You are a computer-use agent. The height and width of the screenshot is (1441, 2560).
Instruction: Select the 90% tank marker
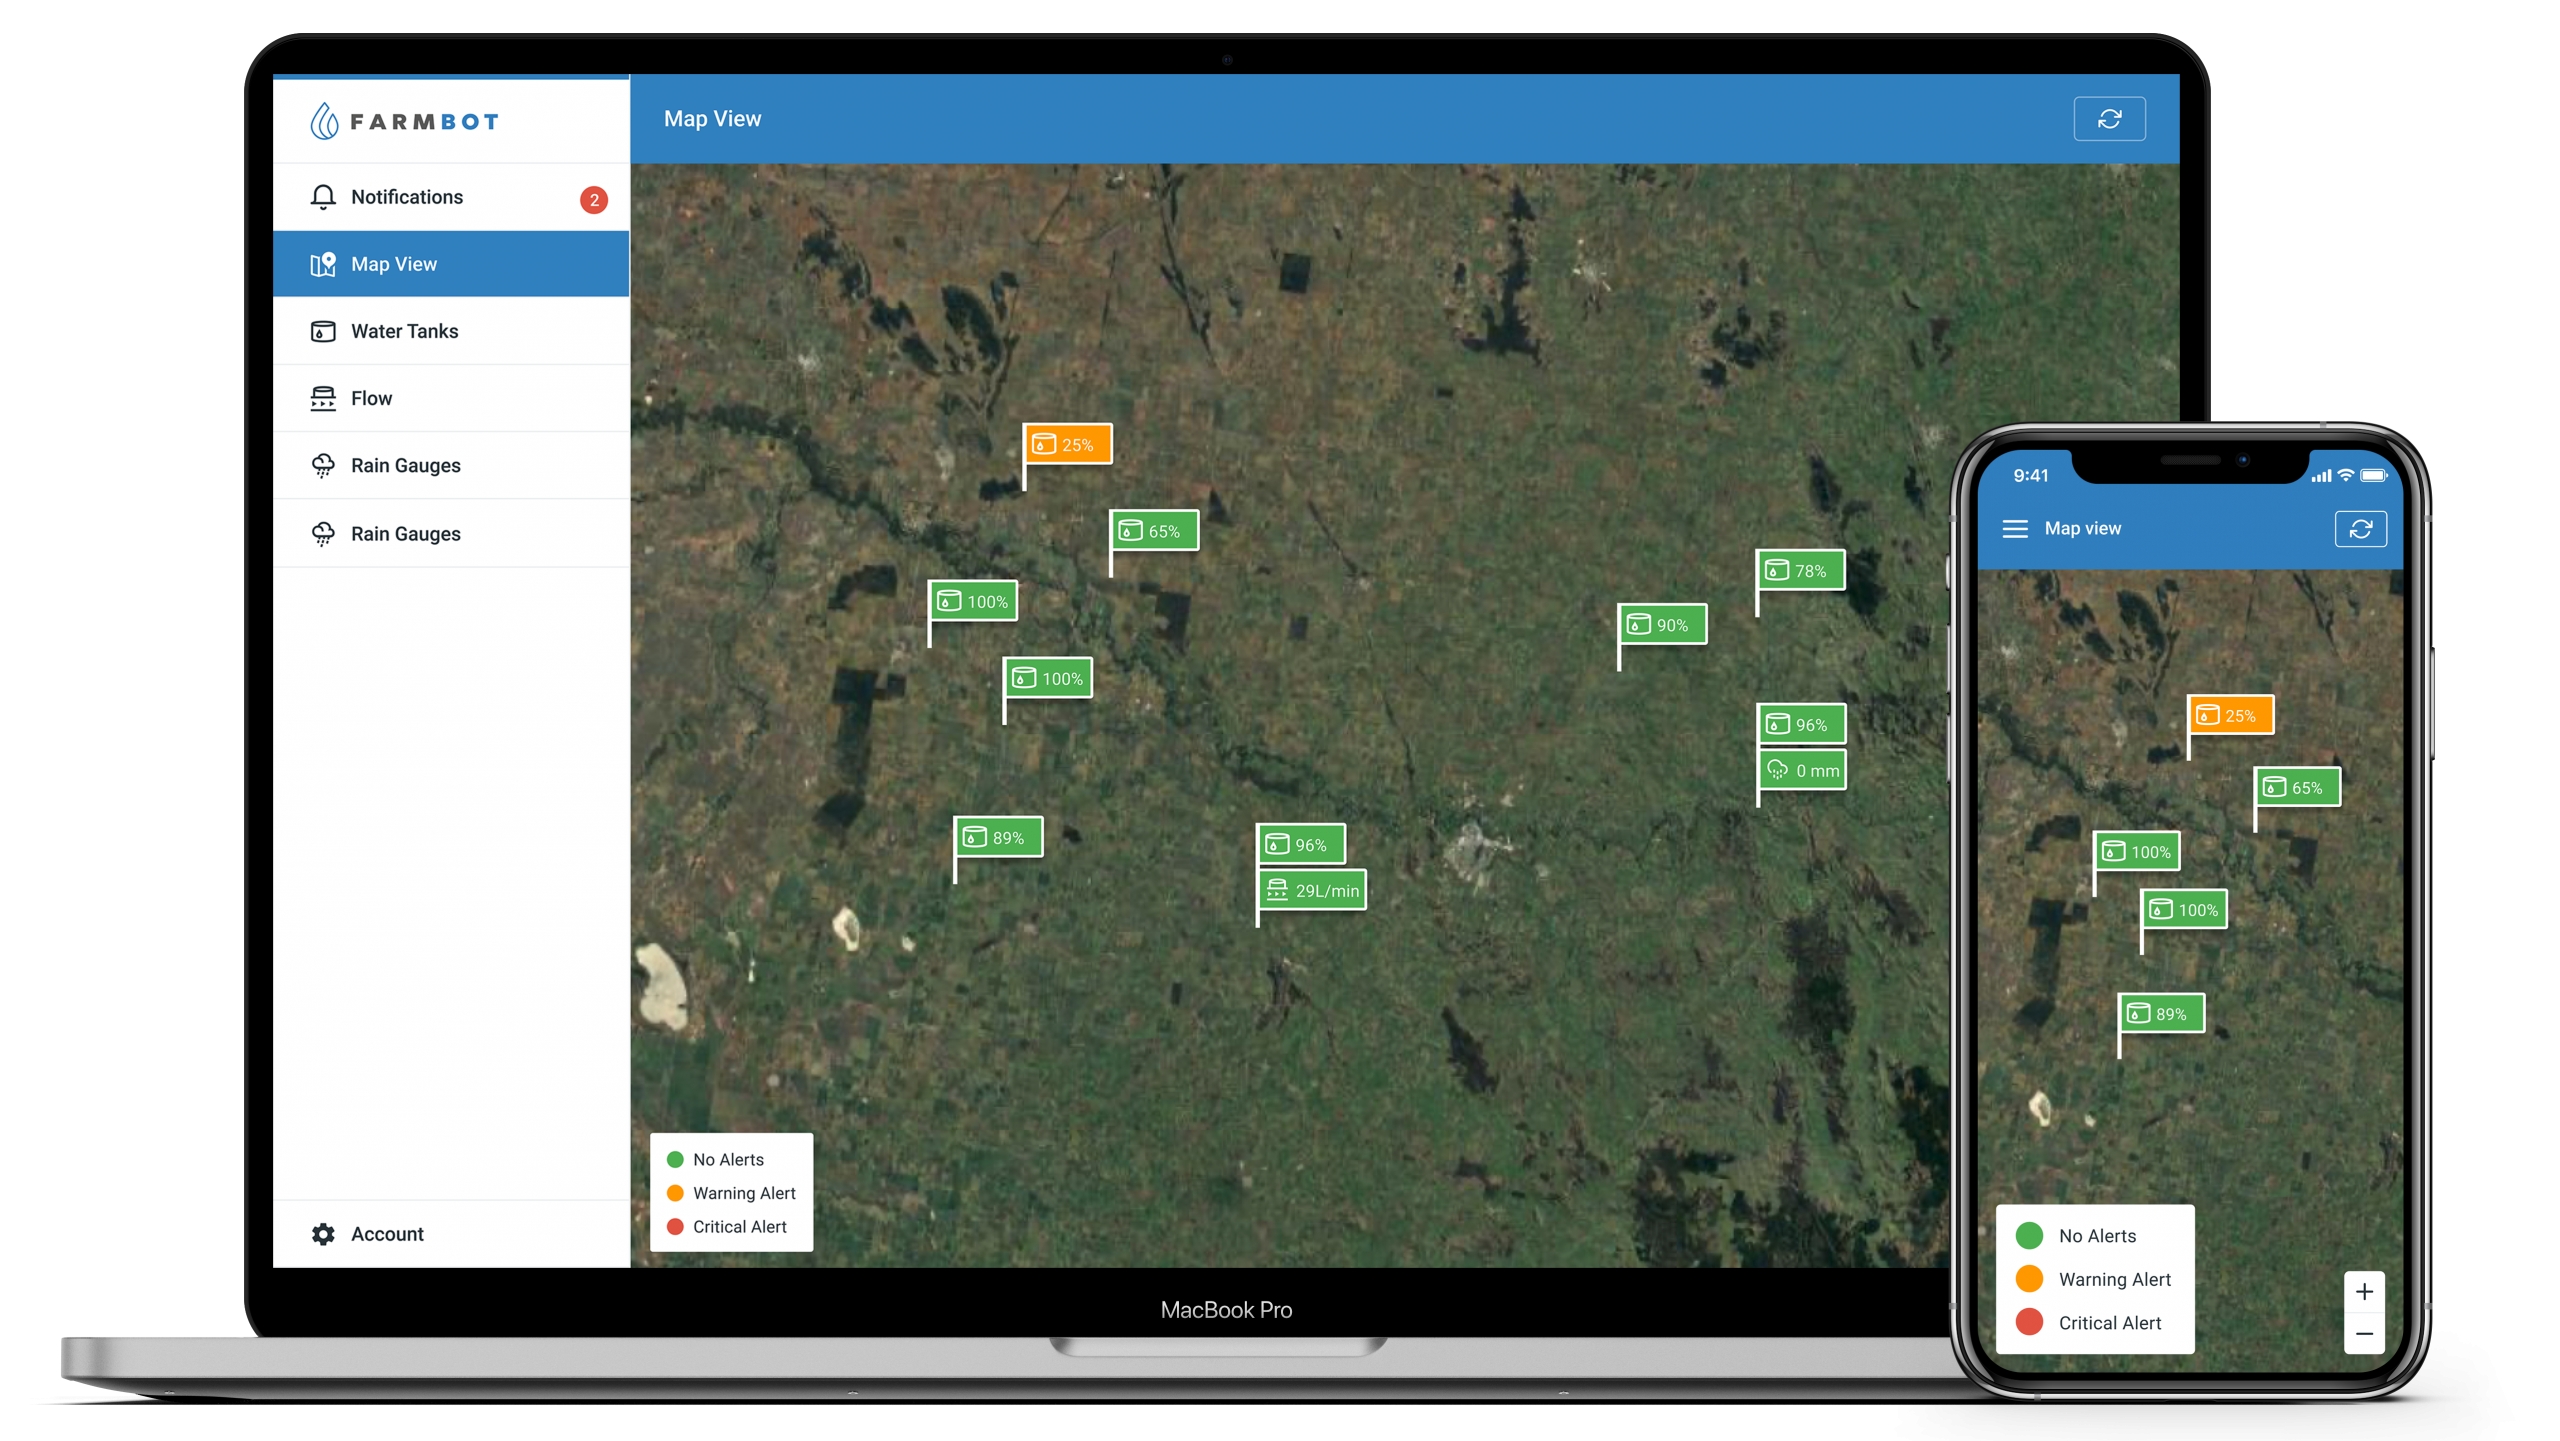click(1662, 624)
